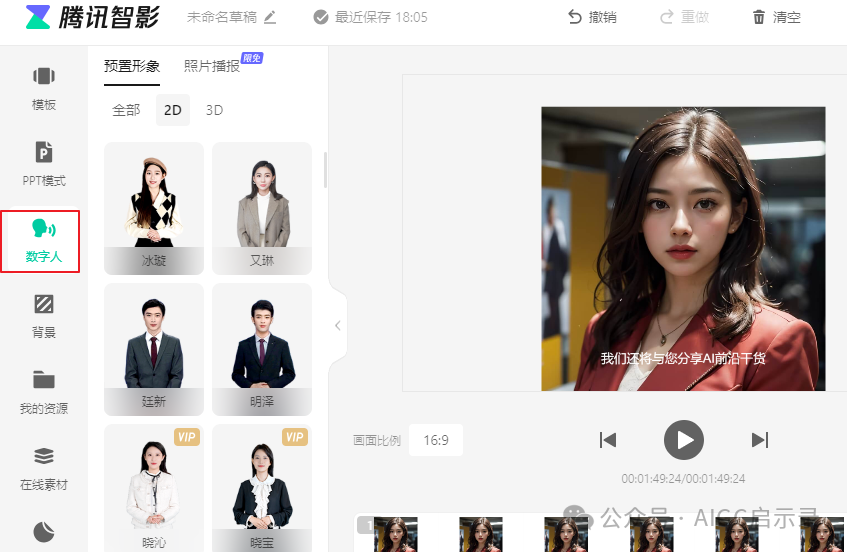Select the 2D filter
The height and width of the screenshot is (552, 847).
[x=173, y=110]
